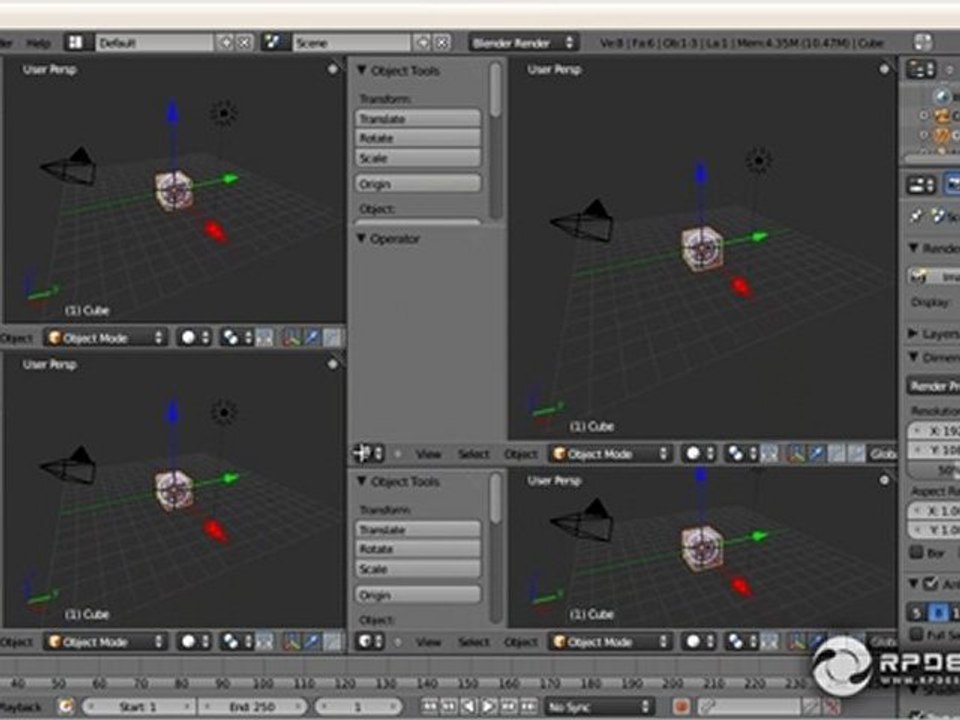
Task: Open the Help menu
Action: click(38, 43)
